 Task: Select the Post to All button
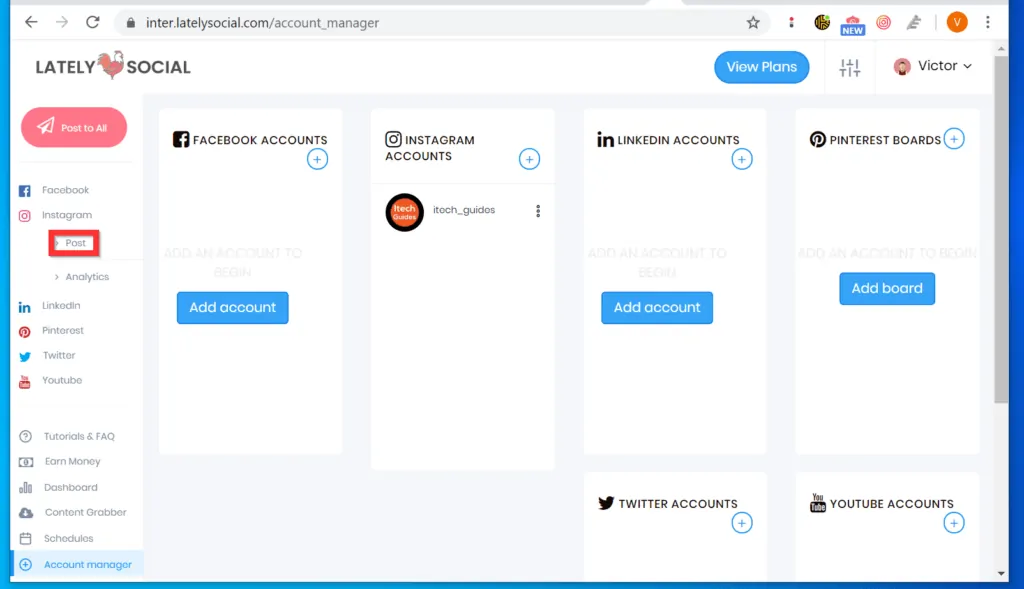pos(73,128)
